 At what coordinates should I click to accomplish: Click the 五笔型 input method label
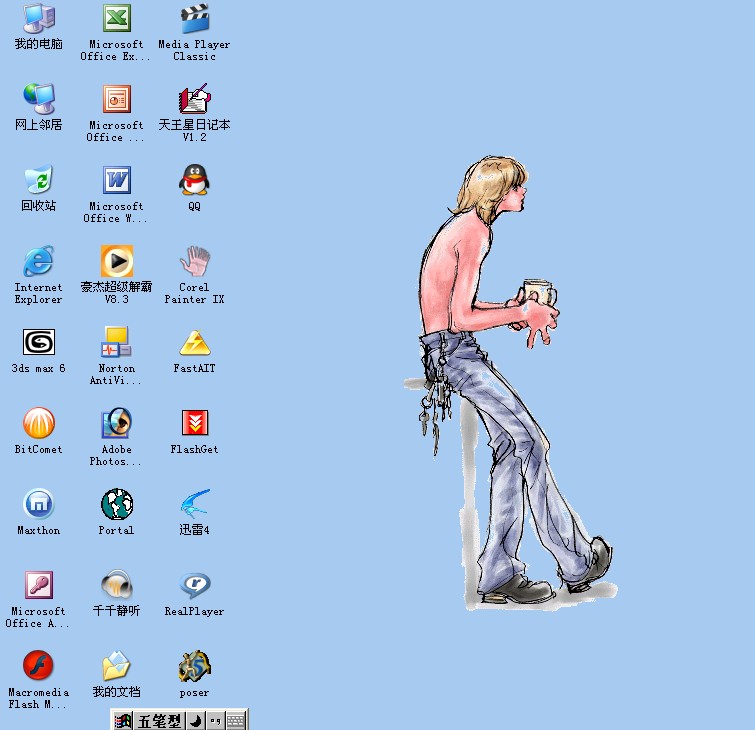(x=159, y=721)
